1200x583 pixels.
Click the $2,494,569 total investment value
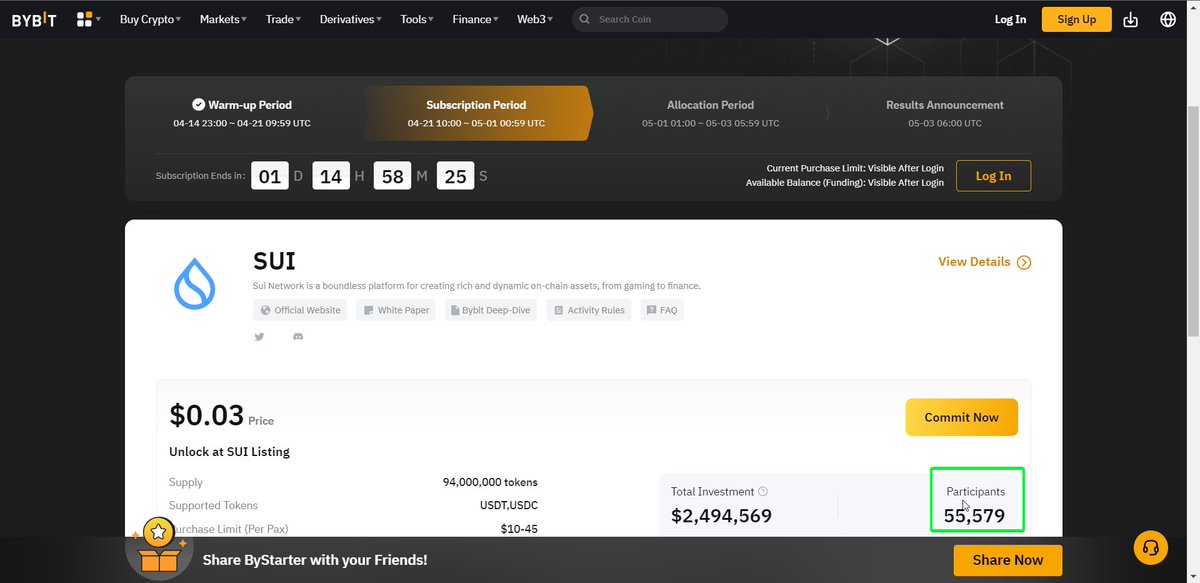click(x=721, y=516)
